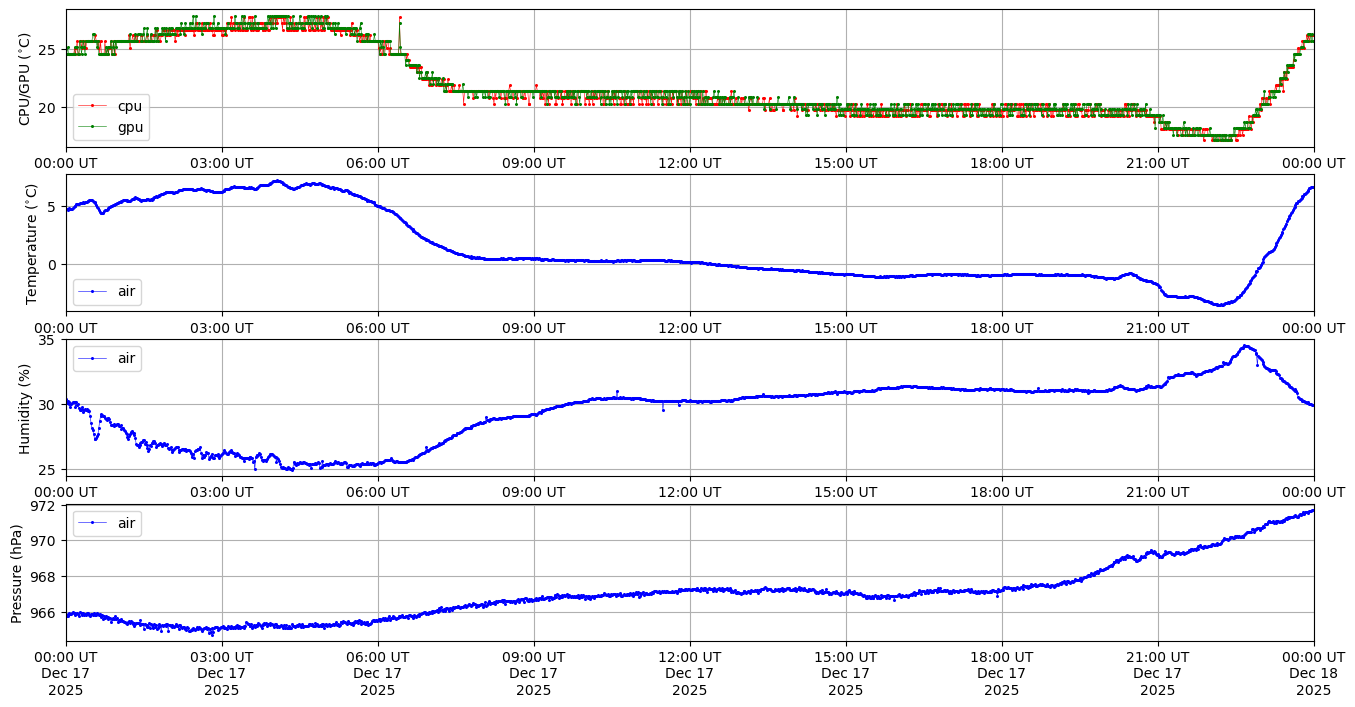Select the red cpu legend line marker
Viewport: 1355px width, 707px height.
93,106
